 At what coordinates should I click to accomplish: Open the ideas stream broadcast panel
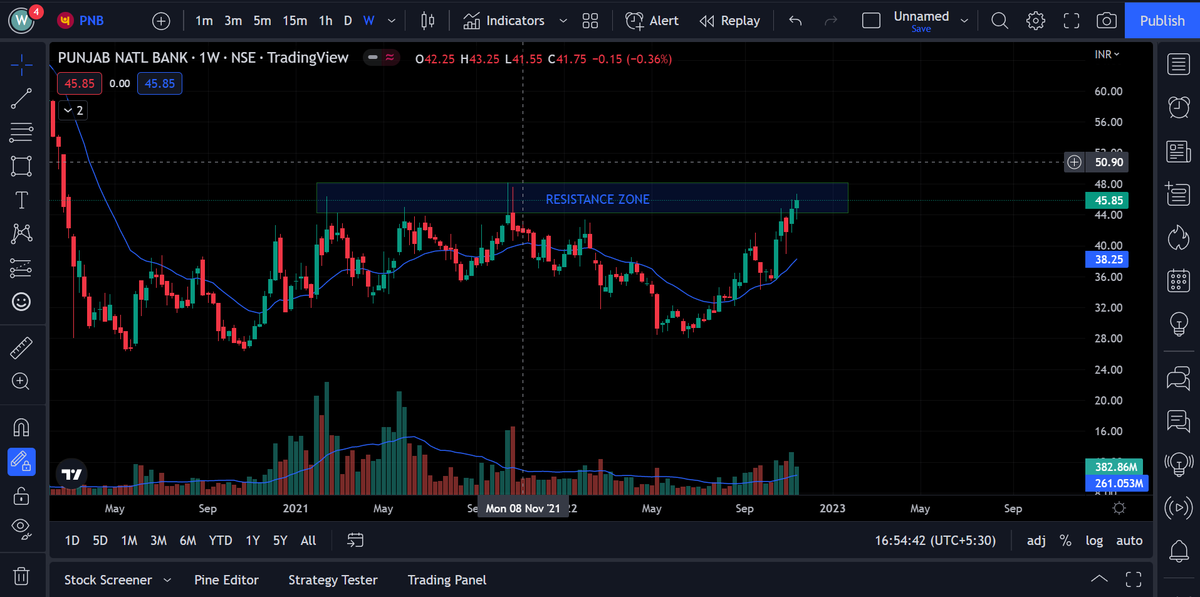1178,463
